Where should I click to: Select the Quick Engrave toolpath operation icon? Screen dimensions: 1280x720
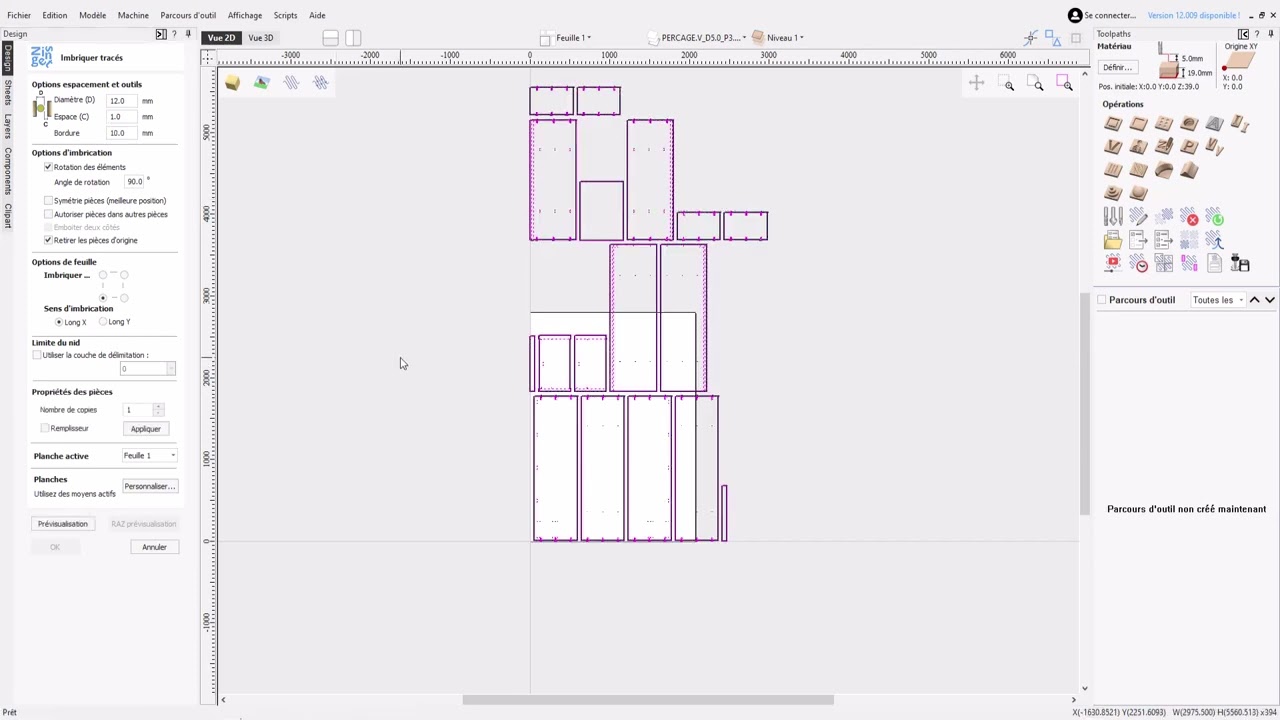pos(1164,146)
